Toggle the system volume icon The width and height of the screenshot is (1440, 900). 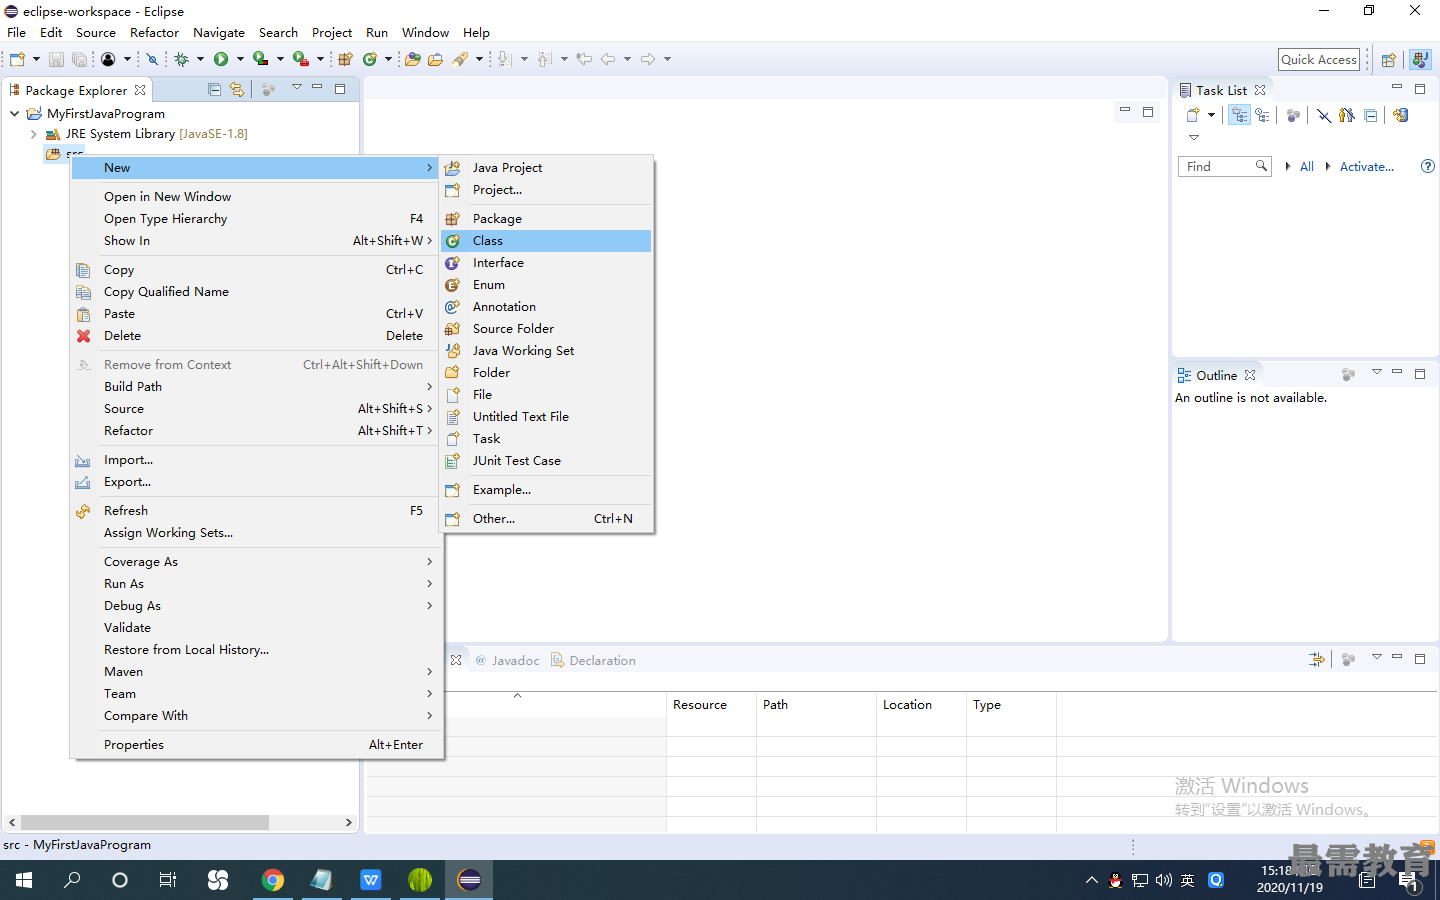[x=1164, y=880]
